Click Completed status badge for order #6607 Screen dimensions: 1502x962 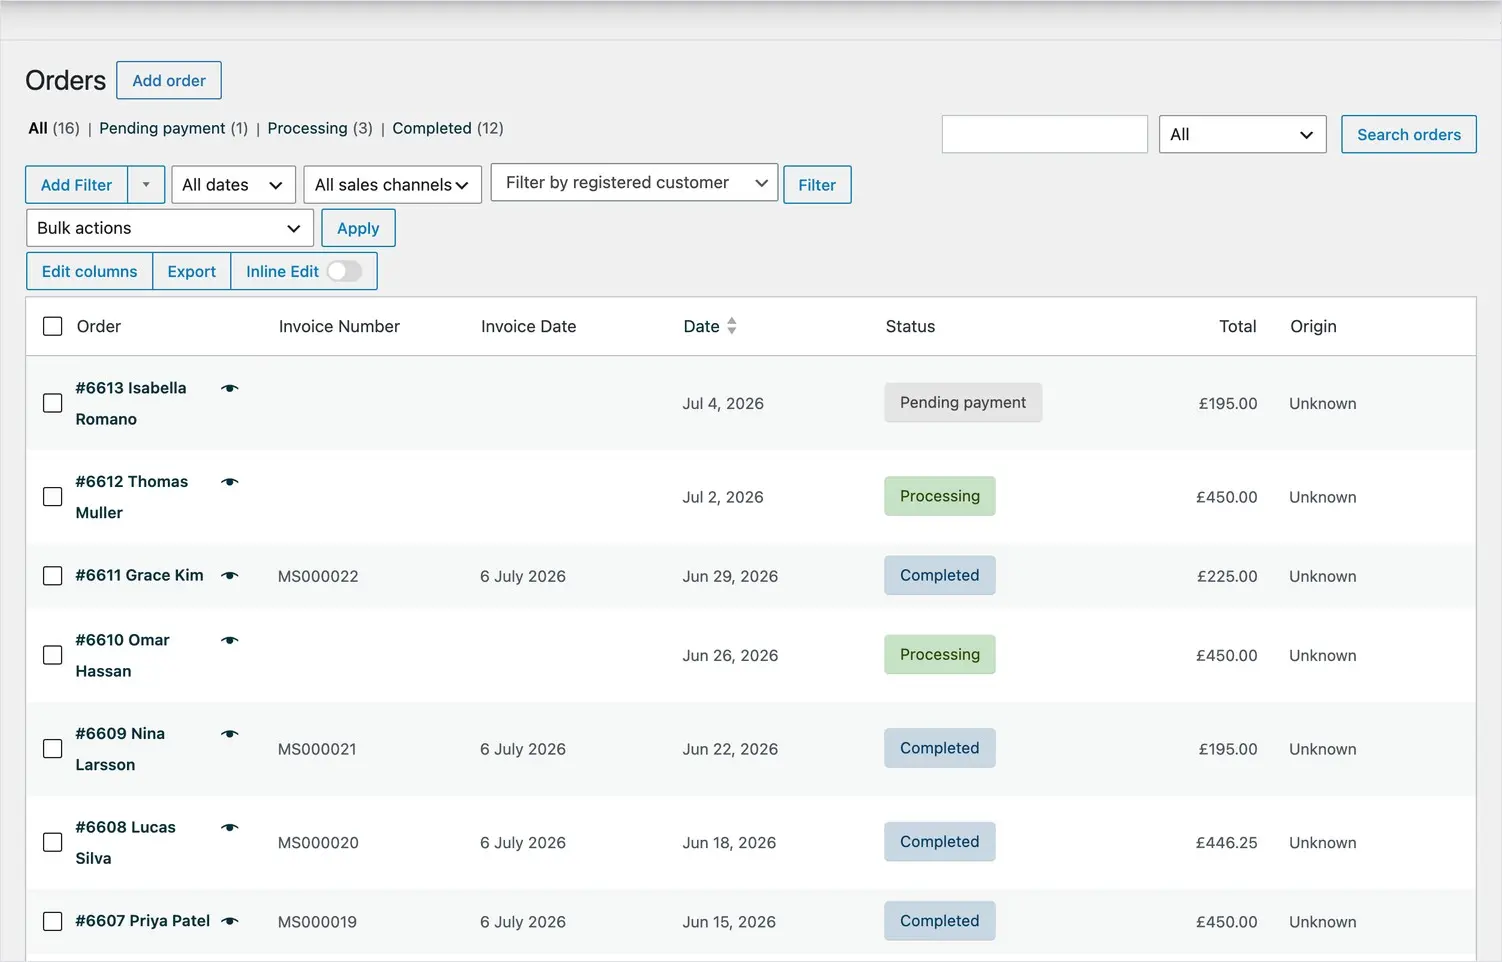pyautogui.click(x=940, y=920)
